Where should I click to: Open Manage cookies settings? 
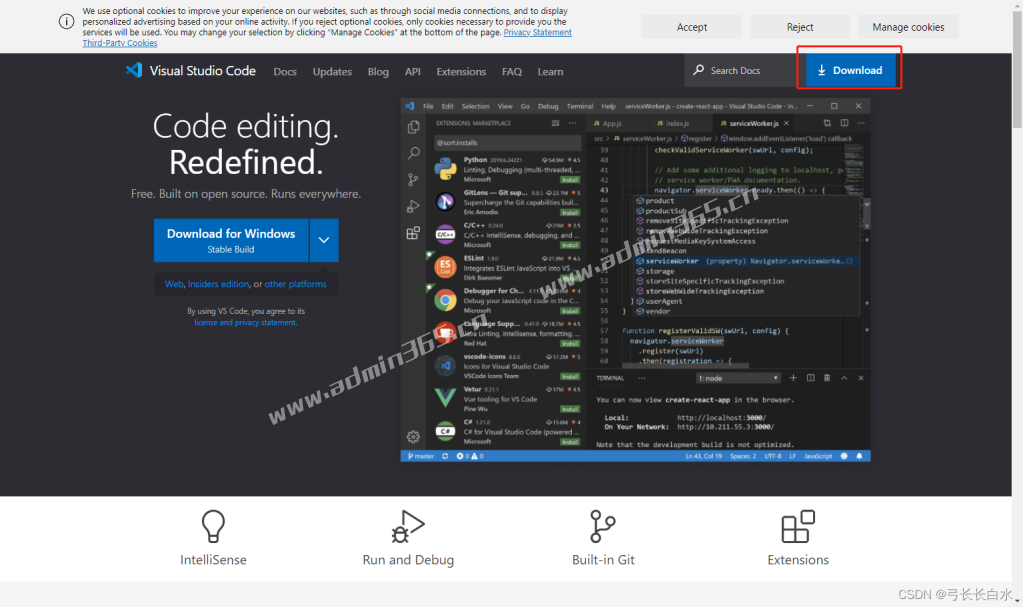pos(908,27)
